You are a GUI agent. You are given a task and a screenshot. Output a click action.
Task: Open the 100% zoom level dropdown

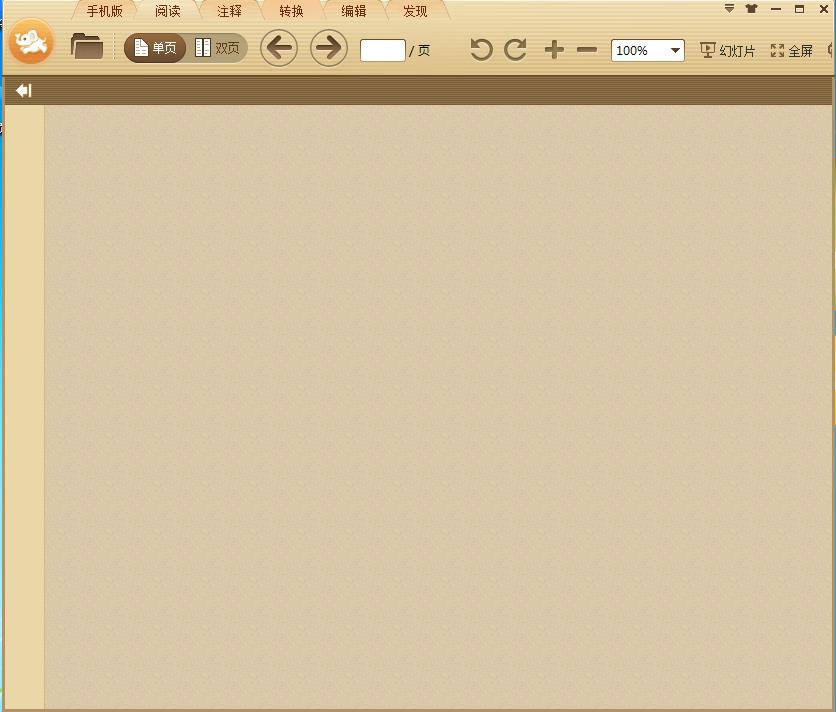(675, 50)
